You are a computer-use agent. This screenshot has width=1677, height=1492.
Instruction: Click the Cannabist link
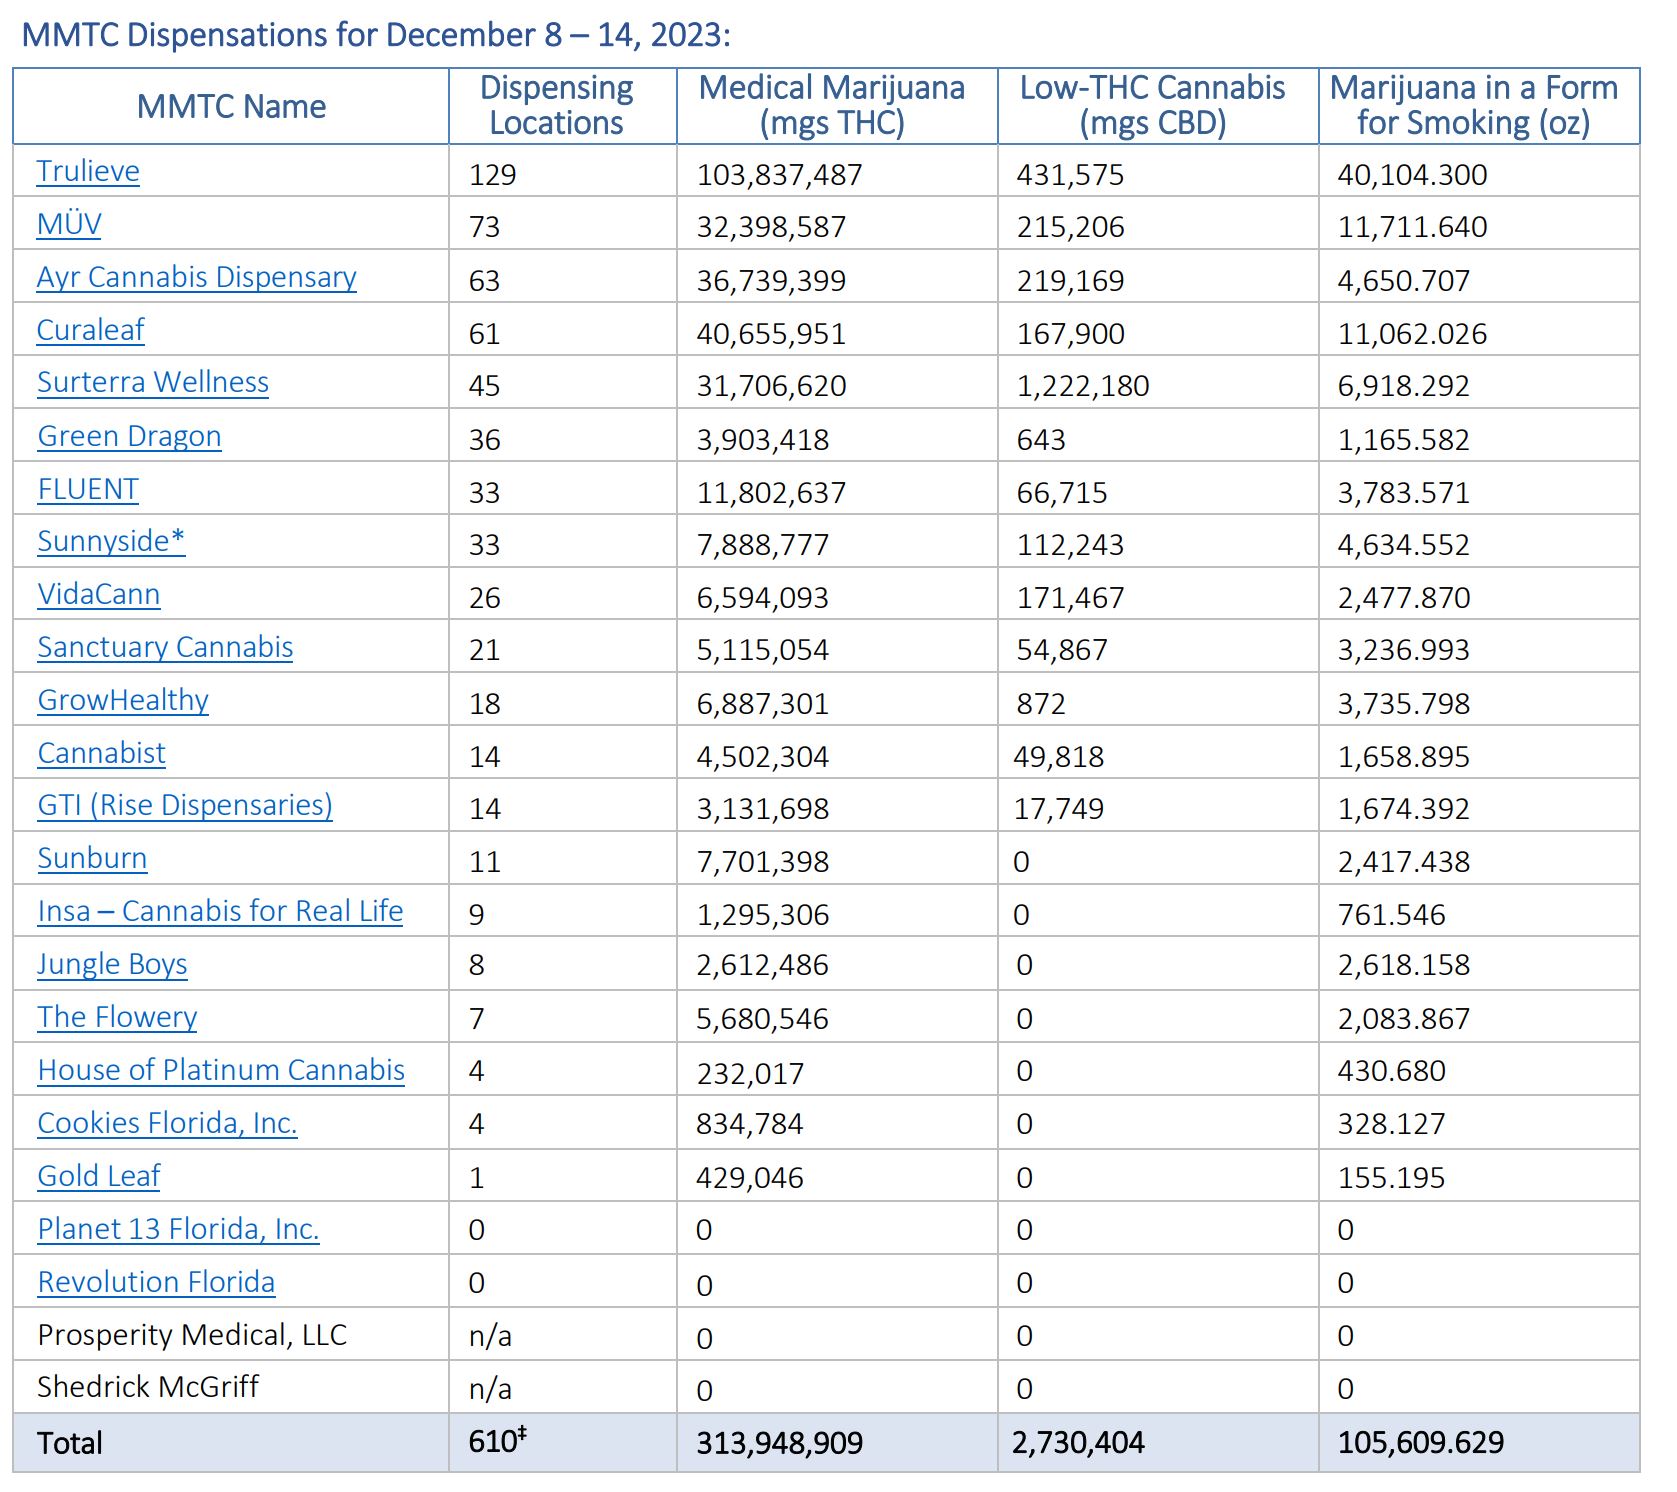click(x=101, y=753)
